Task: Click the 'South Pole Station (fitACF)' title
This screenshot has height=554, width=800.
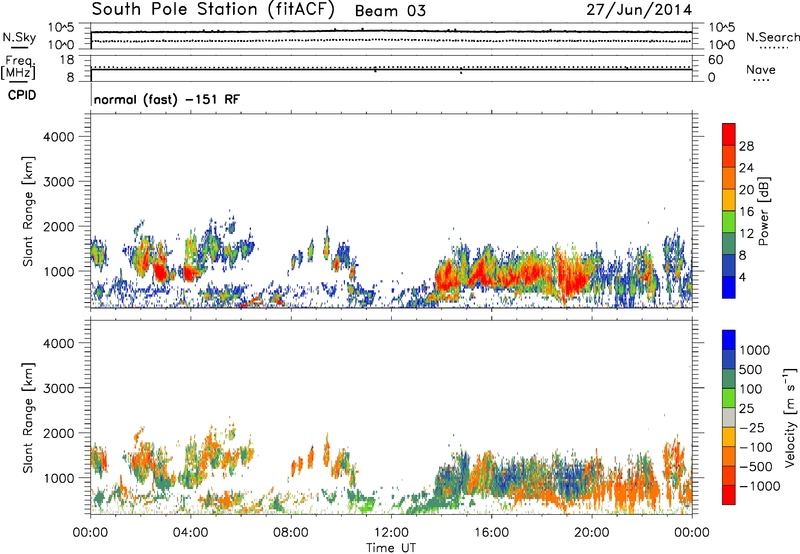Action: tap(213, 10)
